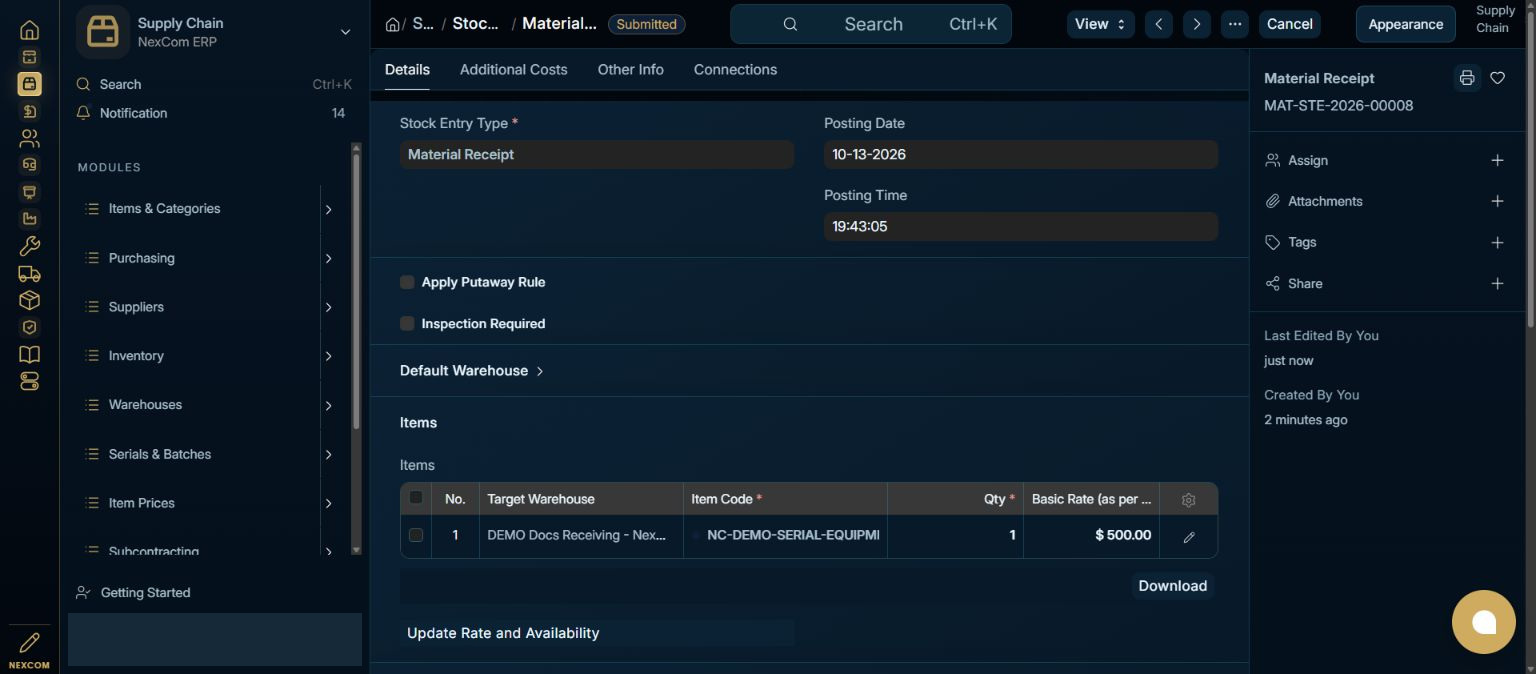Image resolution: width=1536 pixels, height=674 pixels.
Task: Go to previous document arrow
Action: (1158, 24)
